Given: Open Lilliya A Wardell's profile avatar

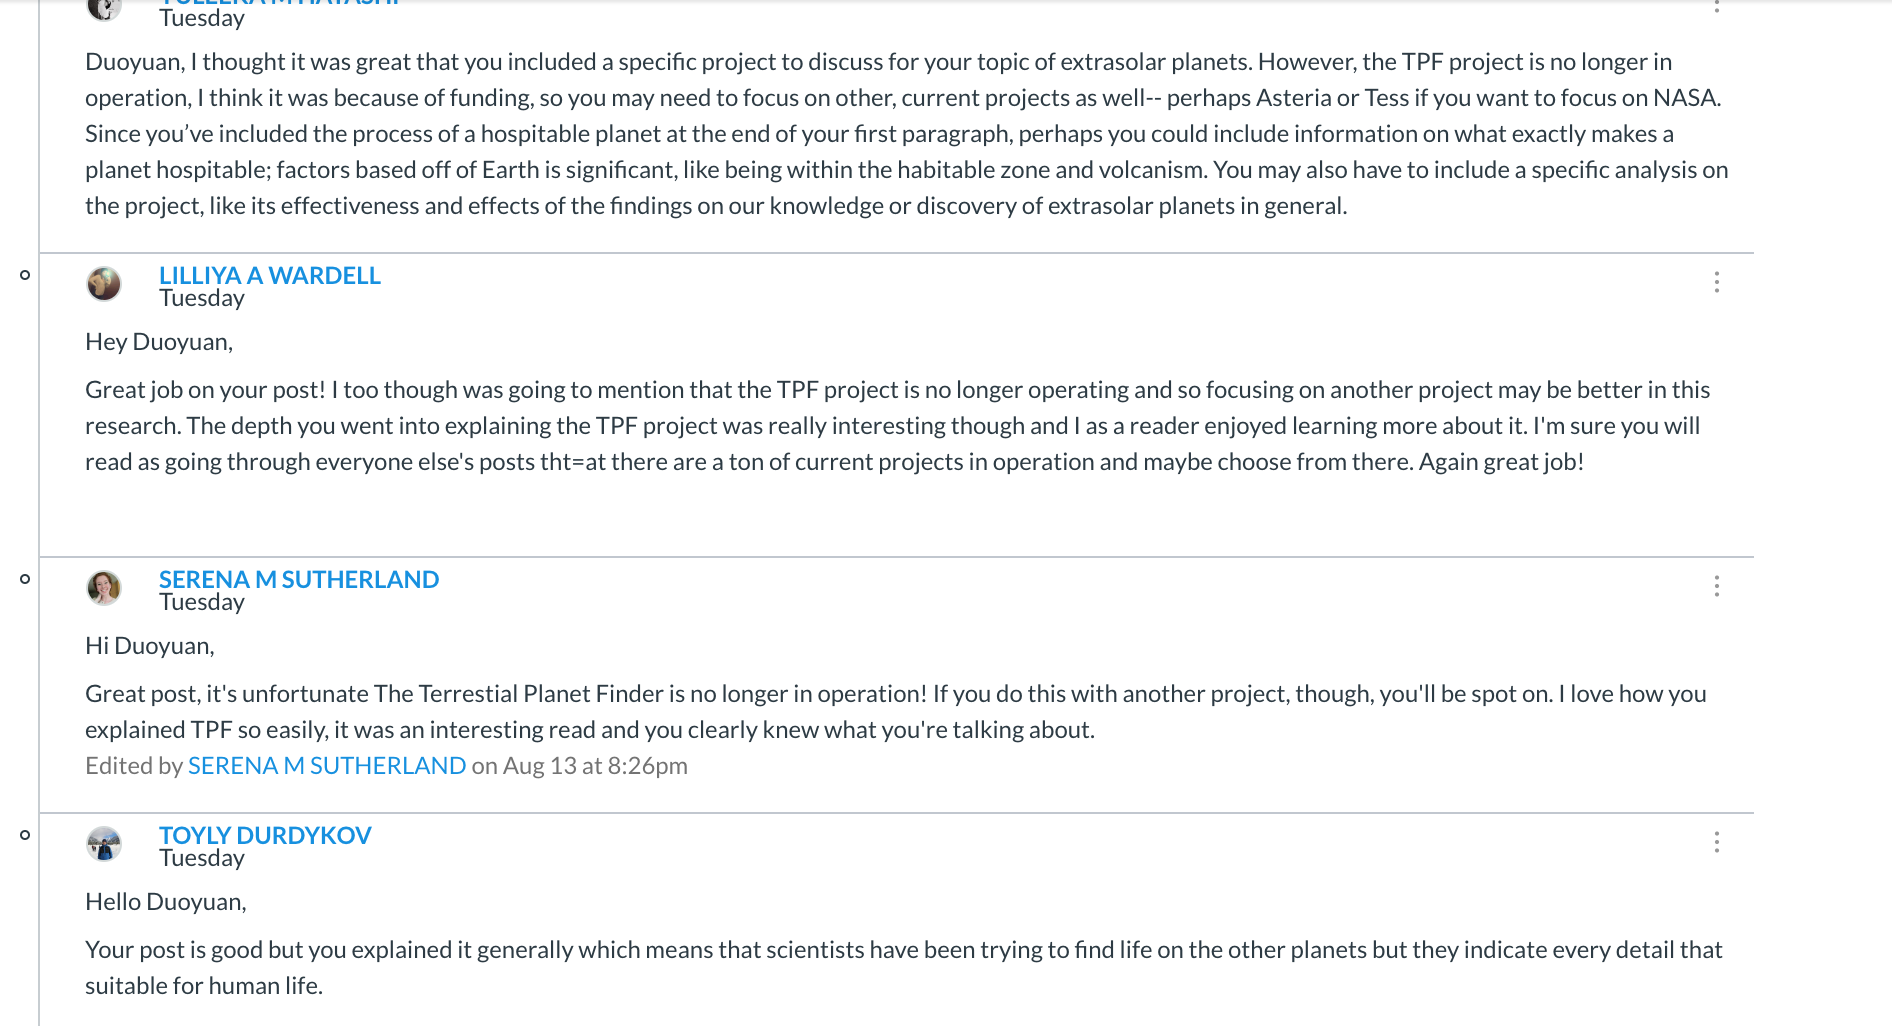Looking at the screenshot, I should 104,284.
